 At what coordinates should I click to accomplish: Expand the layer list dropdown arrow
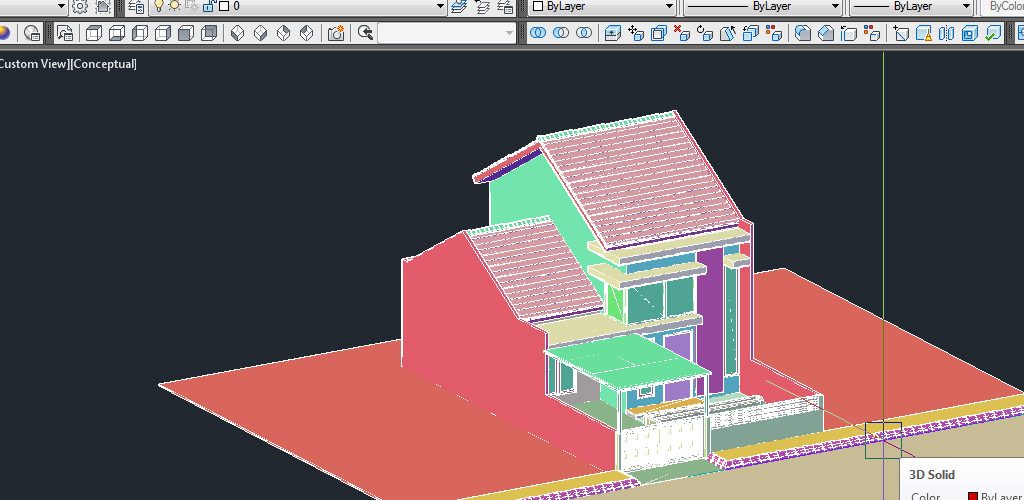click(441, 7)
